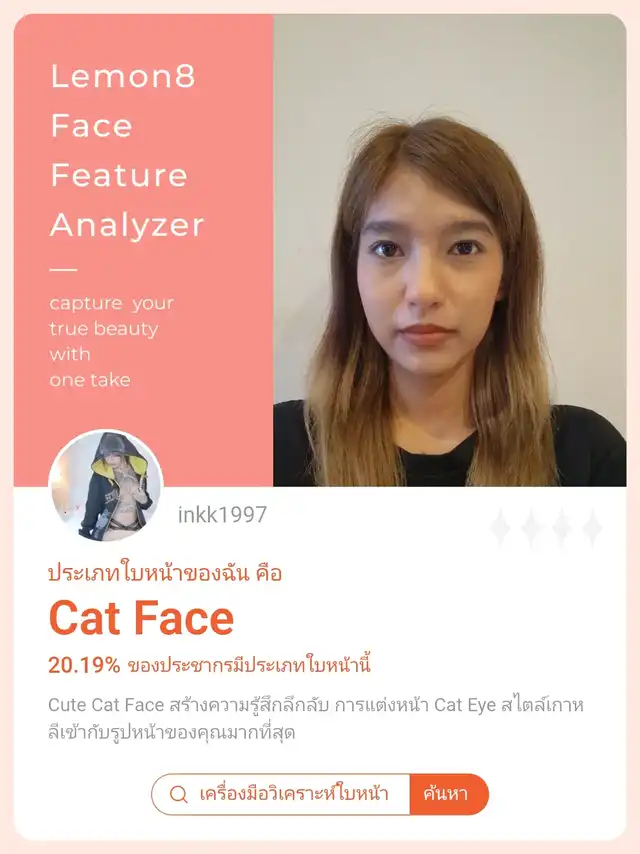Open the inkk1997 username profile
The height and width of the screenshot is (854, 640).
tap(222, 515)
